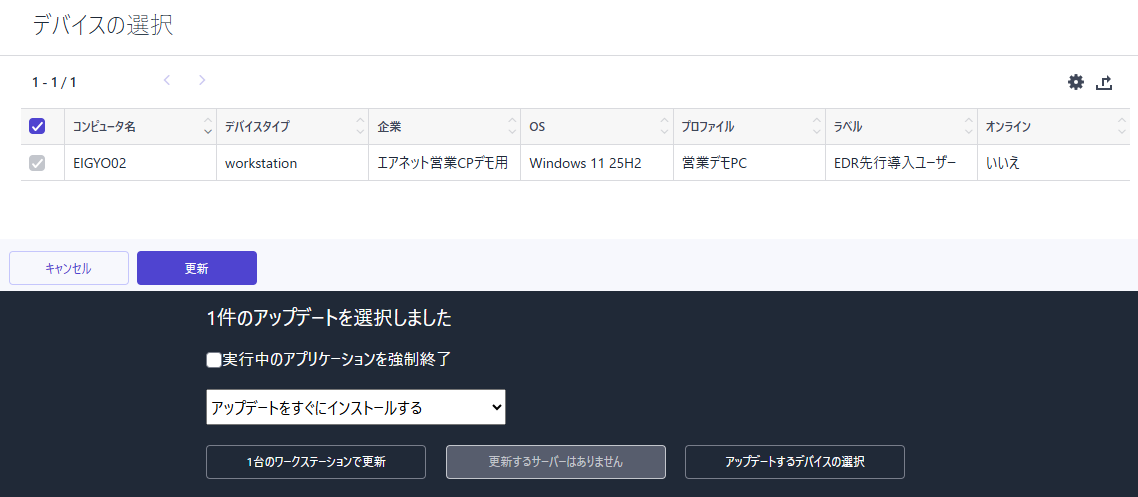The width and height of the screenshot is (1138, 497).
Task: Sort by OS column arrows
Action: [664, 127]
